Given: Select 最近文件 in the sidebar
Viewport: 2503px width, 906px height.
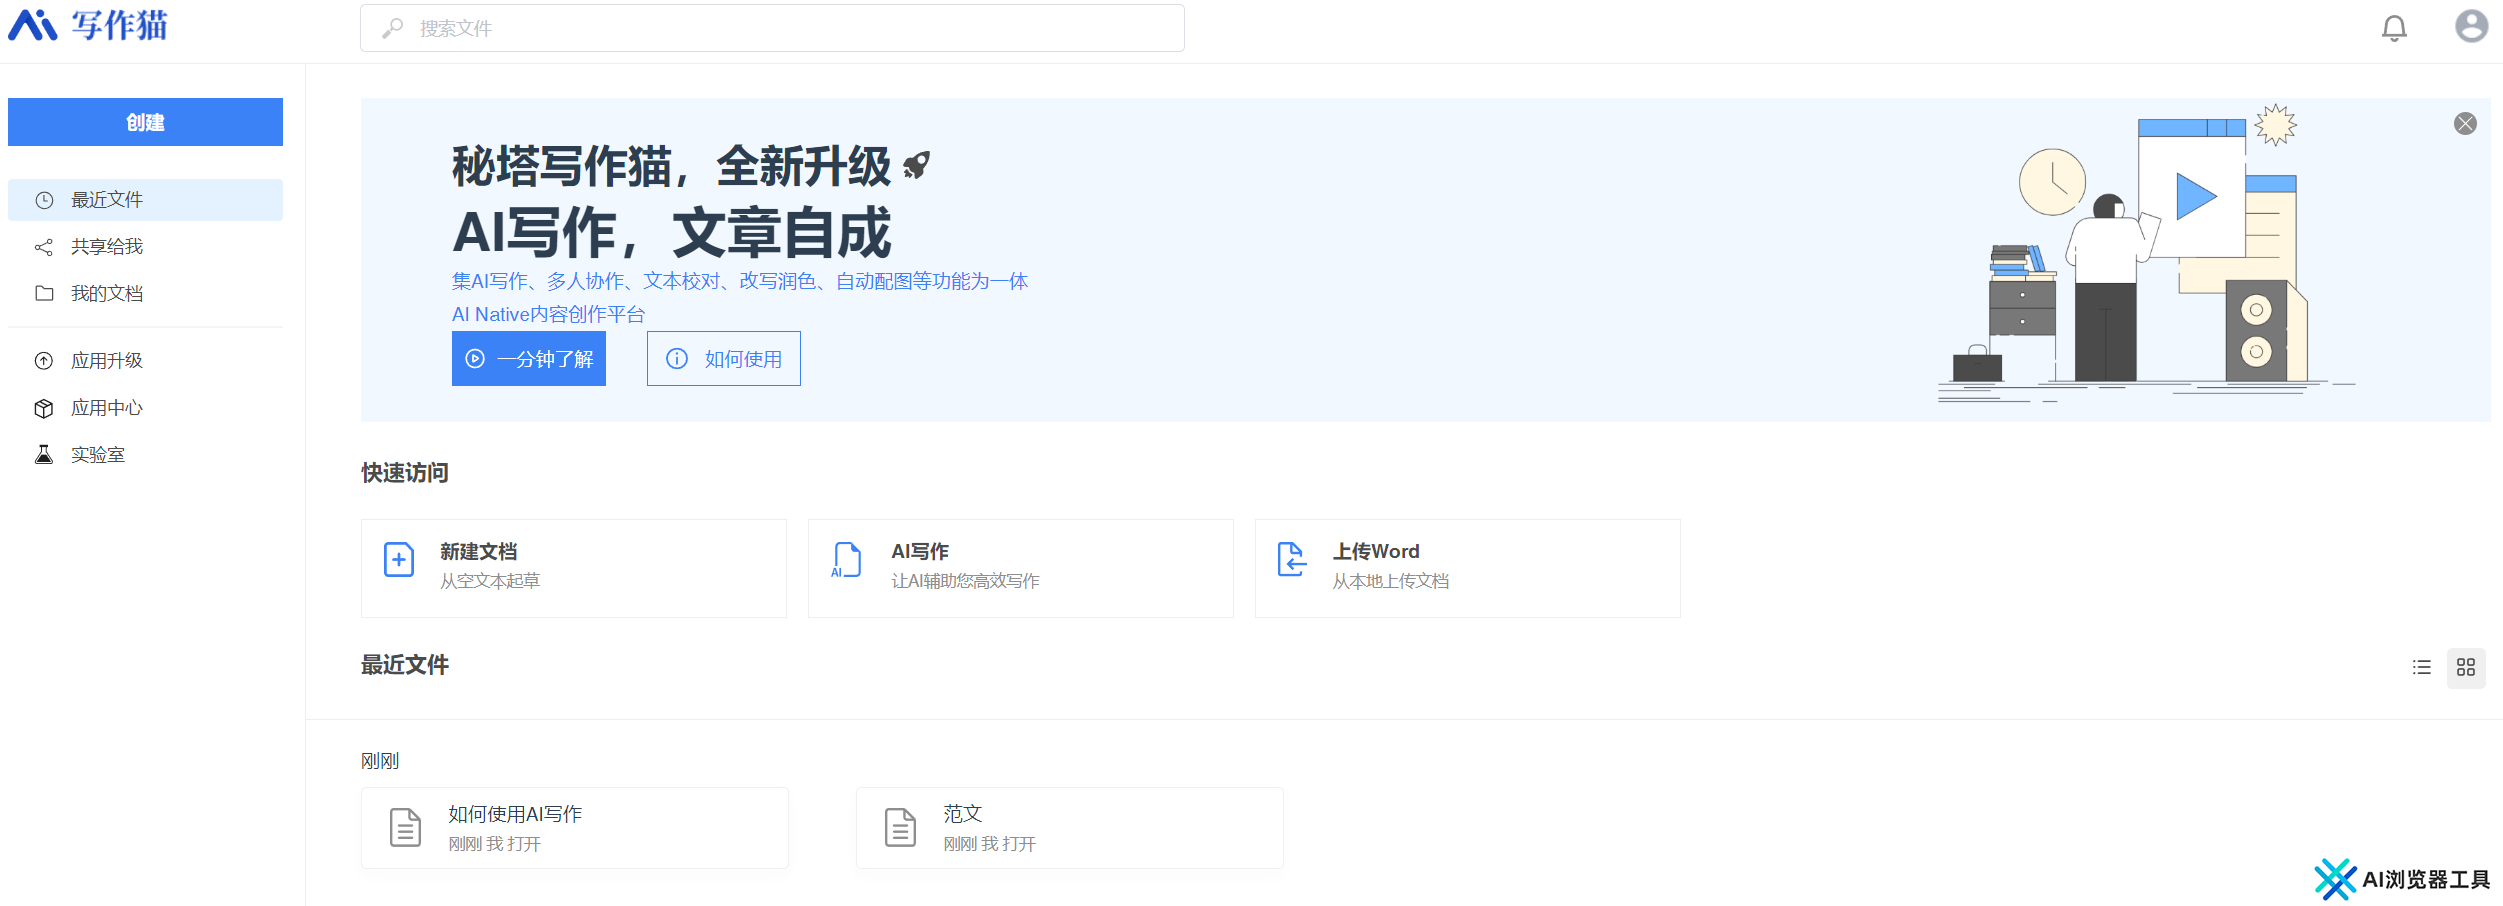Looking at the screenshot, I should click(x=145, y=200).
